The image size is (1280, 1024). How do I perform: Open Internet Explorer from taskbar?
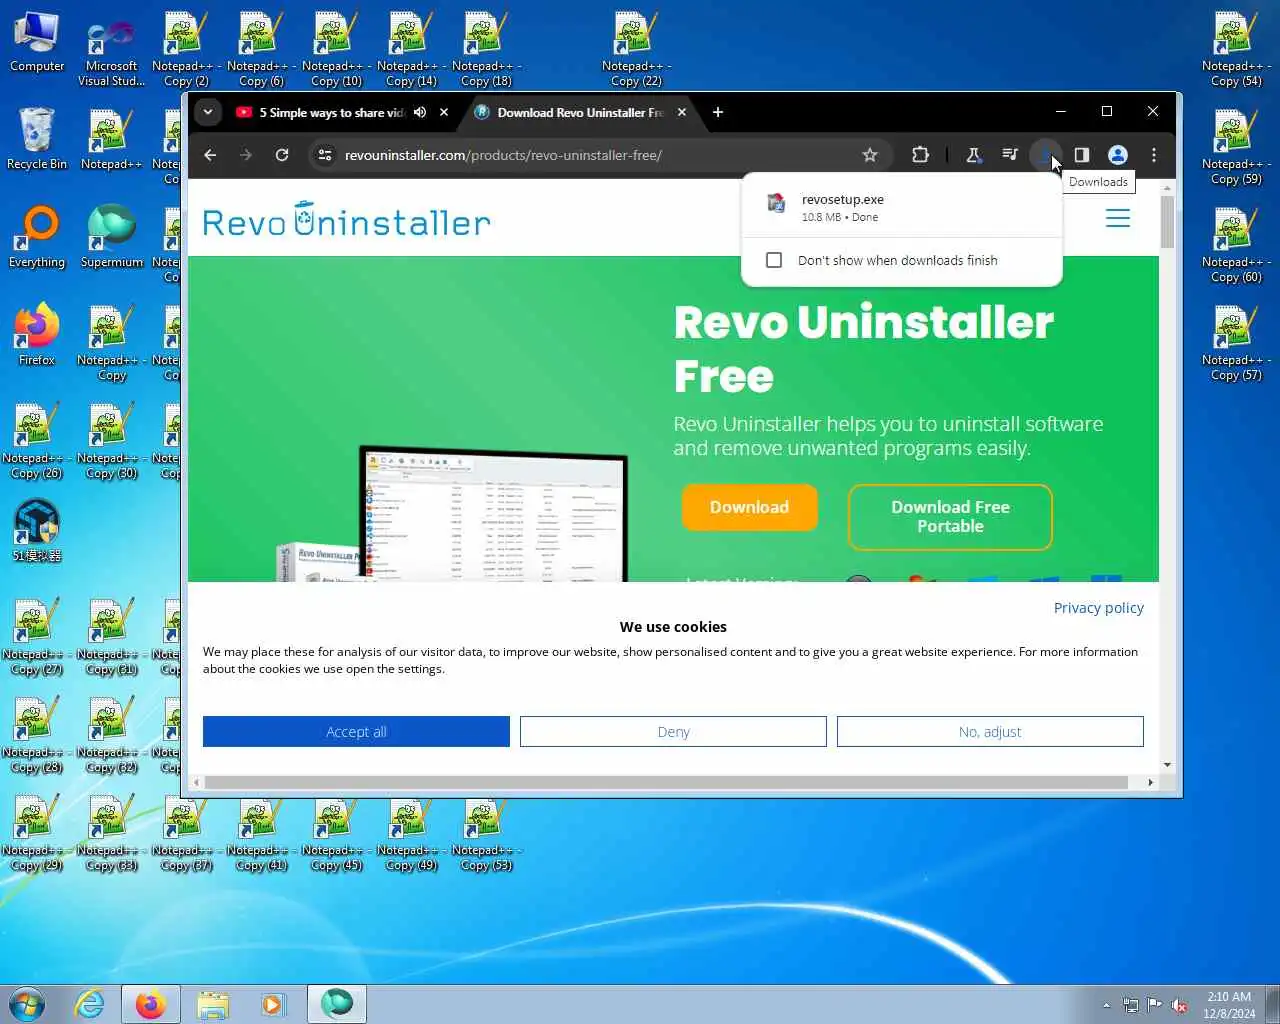pyautogui.click(x=90, y=1004)
